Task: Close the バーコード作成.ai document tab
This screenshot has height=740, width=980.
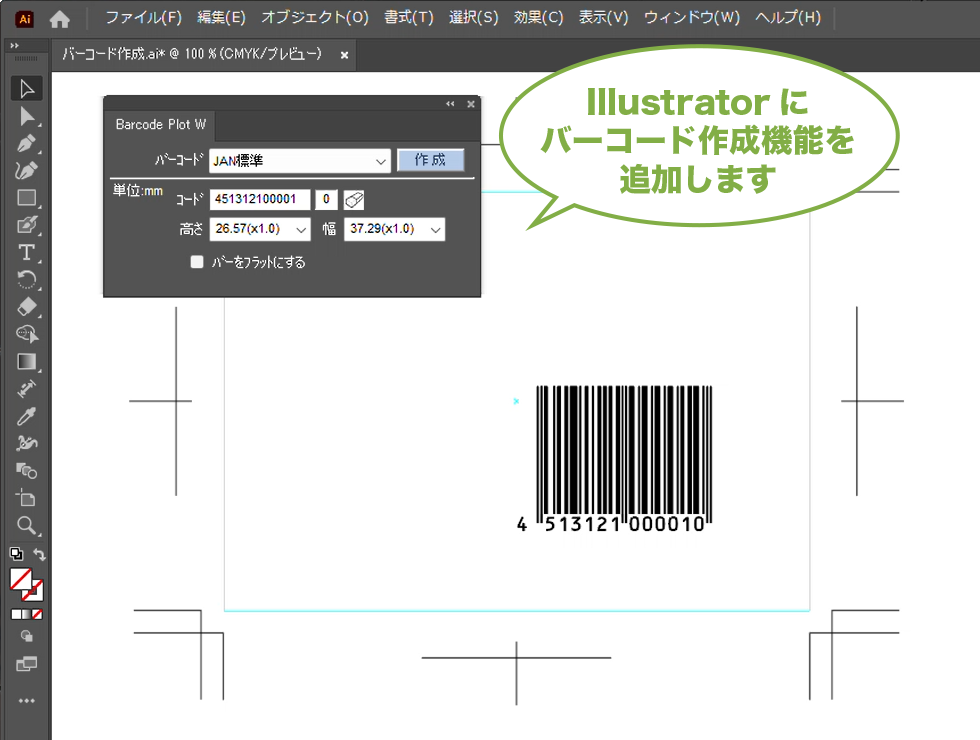Action: [344, 55]
